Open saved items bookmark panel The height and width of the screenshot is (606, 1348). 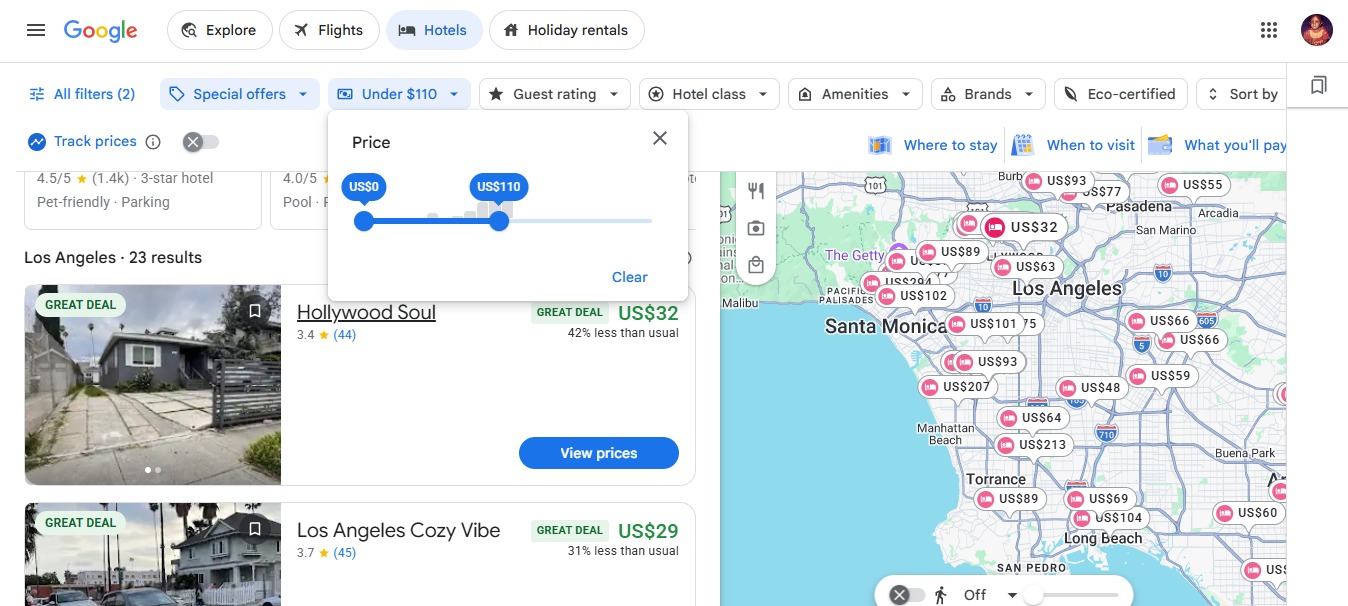1318,86
